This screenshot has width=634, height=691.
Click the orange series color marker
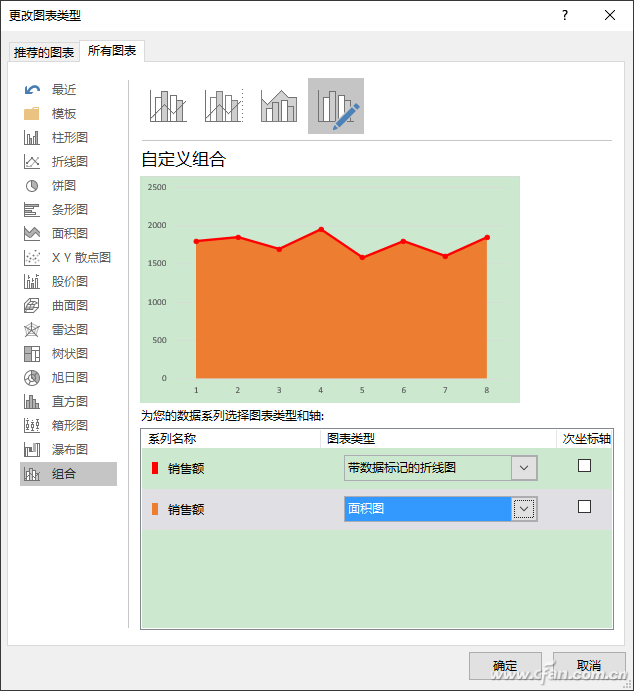155,509
